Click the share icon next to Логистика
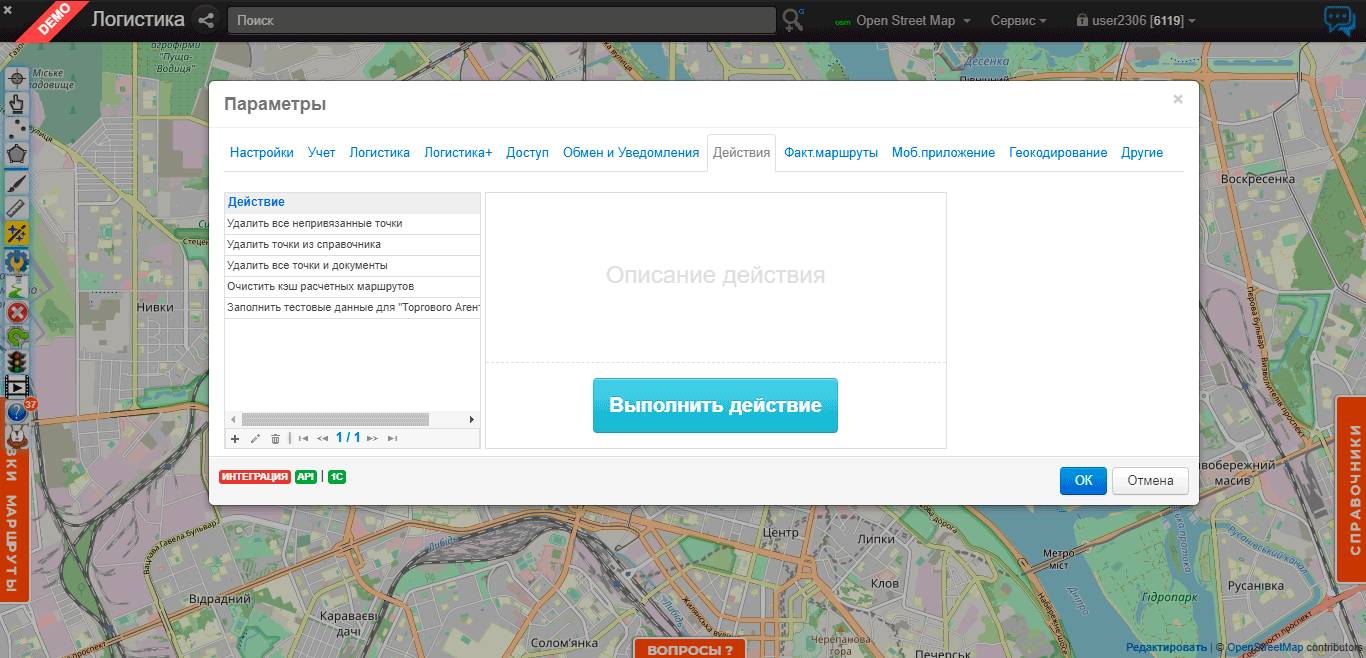 pos(206,20)
